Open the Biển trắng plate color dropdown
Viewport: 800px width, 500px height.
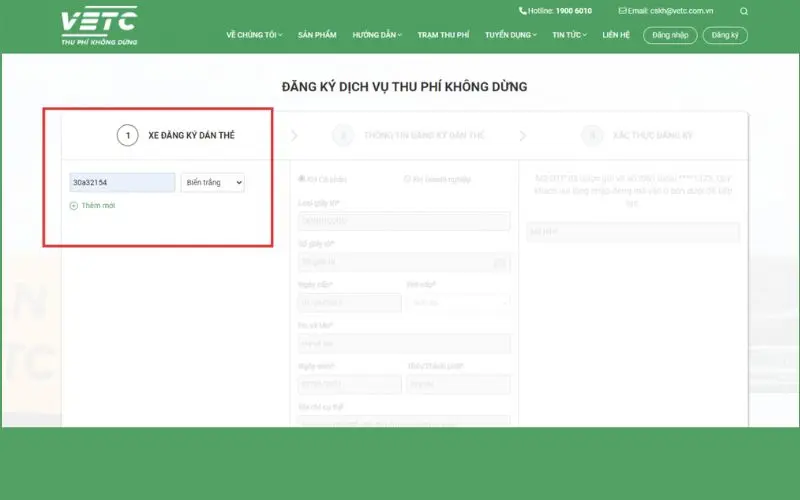212,183
